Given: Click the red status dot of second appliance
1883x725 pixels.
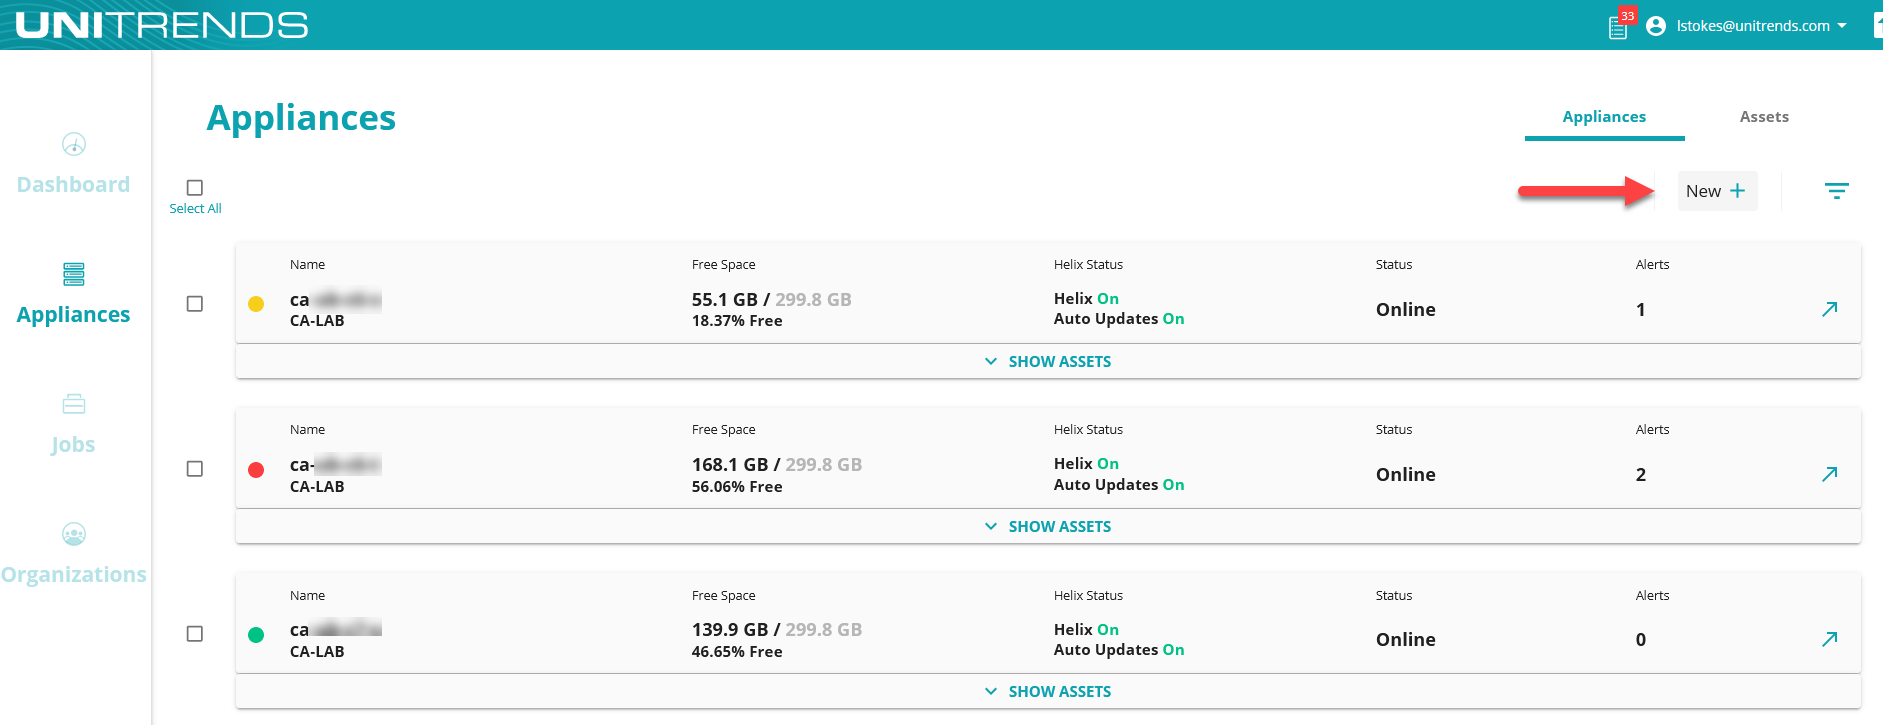Looking at the screenshot, I should click(256, 470).
